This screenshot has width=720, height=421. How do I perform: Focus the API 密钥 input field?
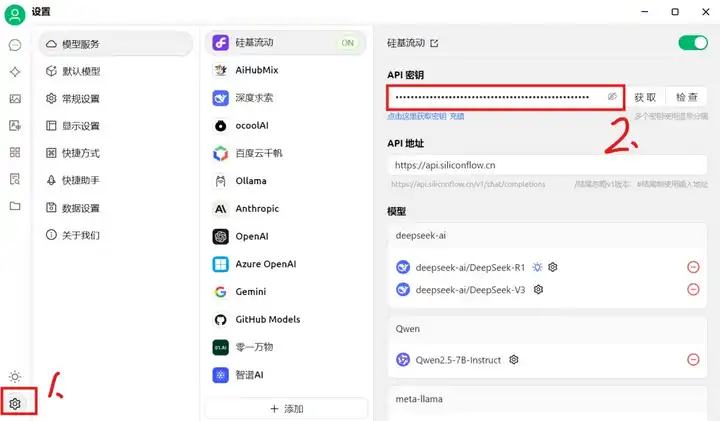[x=505, y=97]
